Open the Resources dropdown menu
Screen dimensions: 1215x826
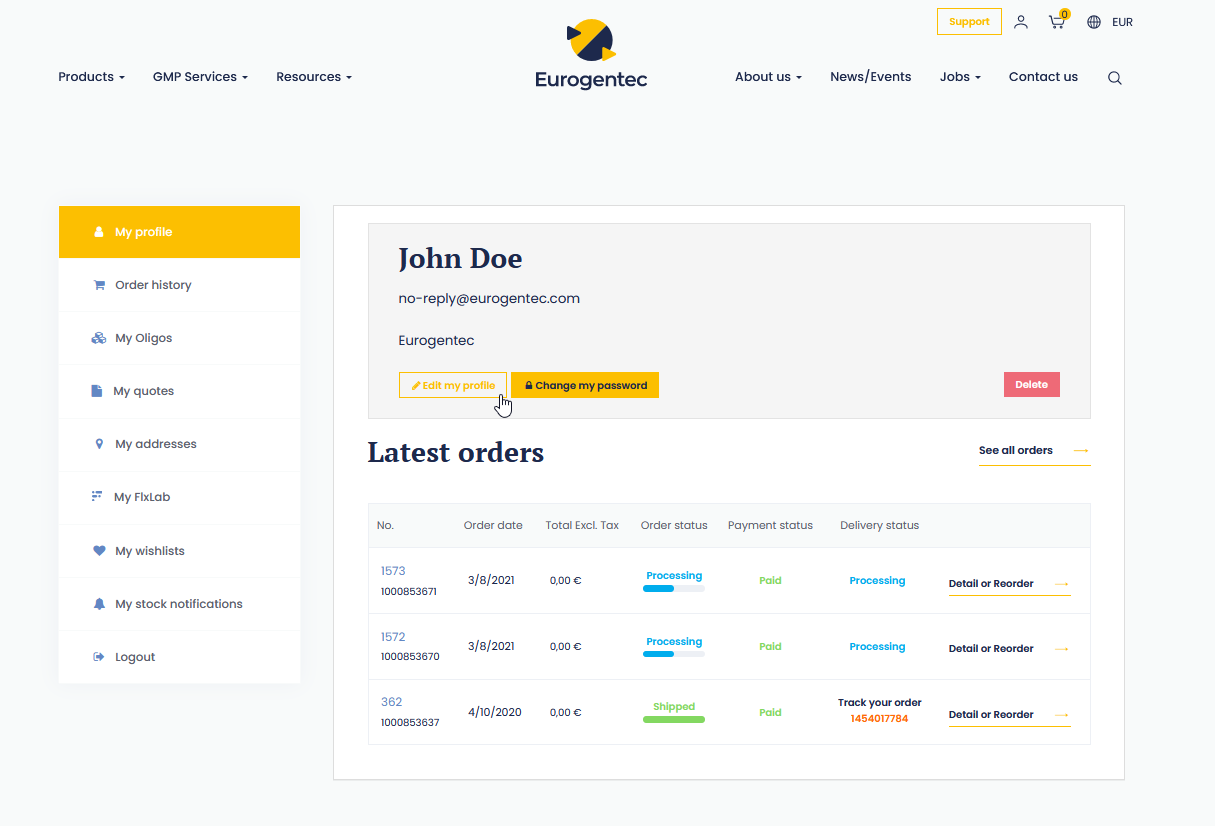pos(314,77)
